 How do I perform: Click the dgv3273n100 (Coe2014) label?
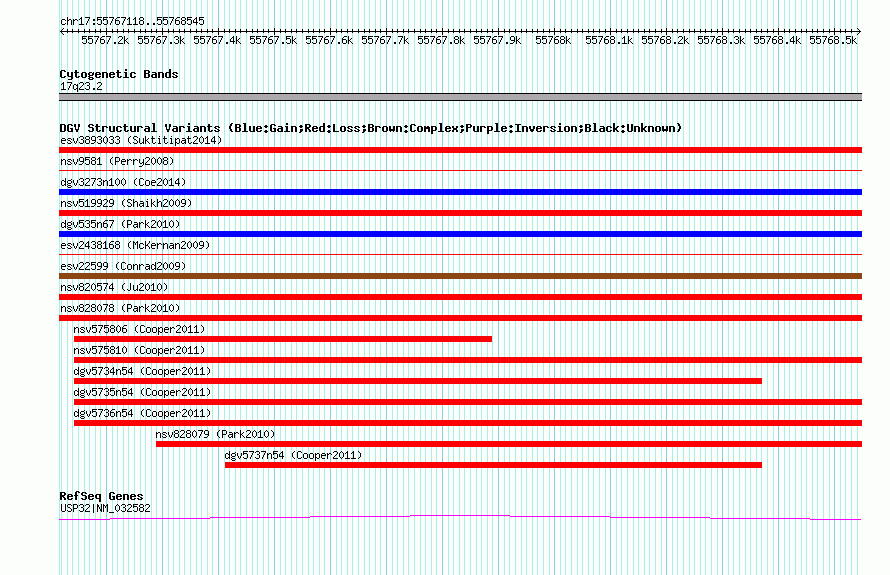[123, 182]
